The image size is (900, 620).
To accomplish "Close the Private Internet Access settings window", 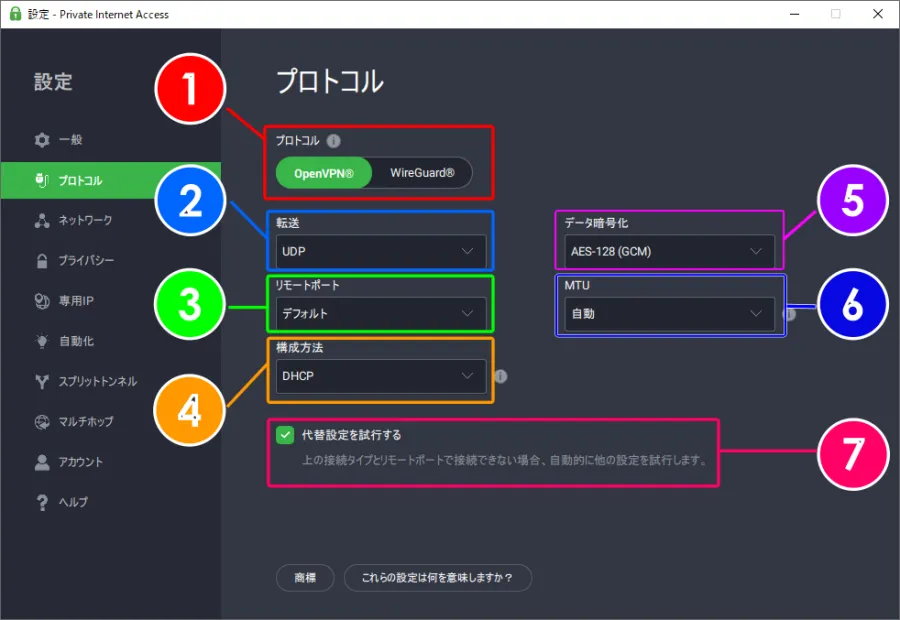I will pos(878,14).
